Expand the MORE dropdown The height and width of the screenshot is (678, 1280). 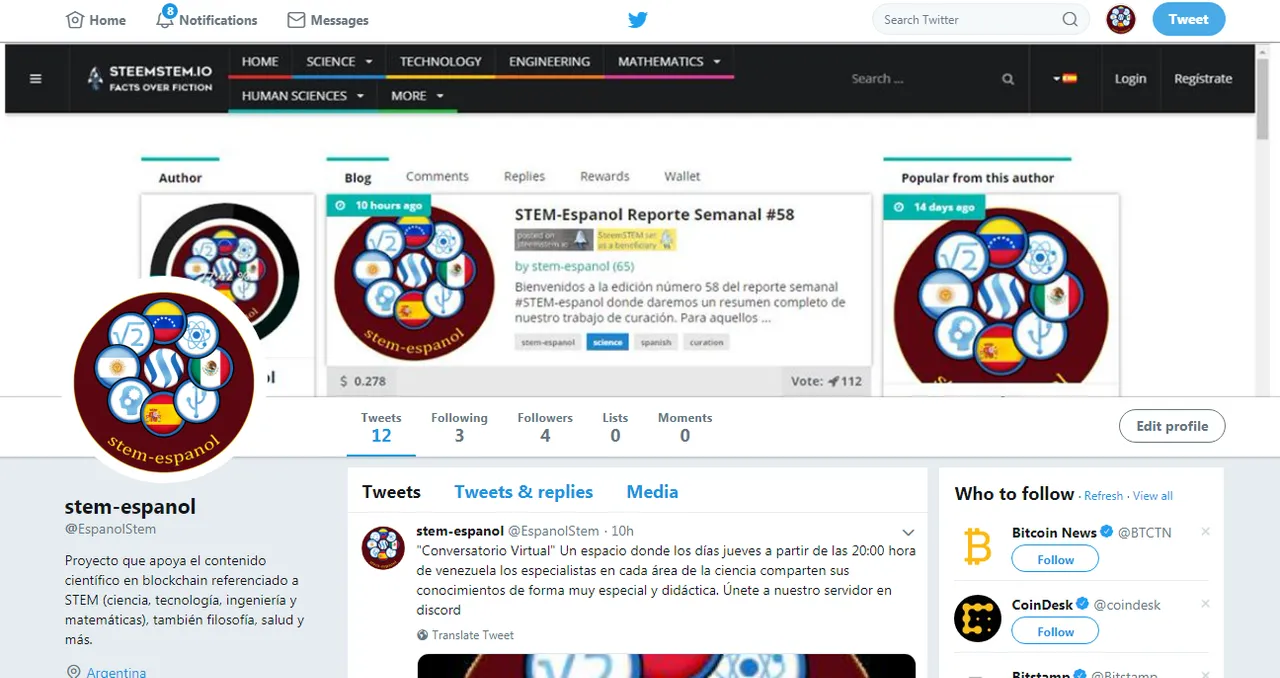coord(417,96)
